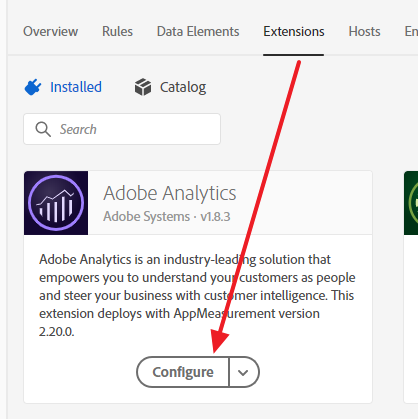Image resolution: width=418 pixels, height=419 pixels.
Task: Browse the extension Catalog label
Action: pos(183,87)
